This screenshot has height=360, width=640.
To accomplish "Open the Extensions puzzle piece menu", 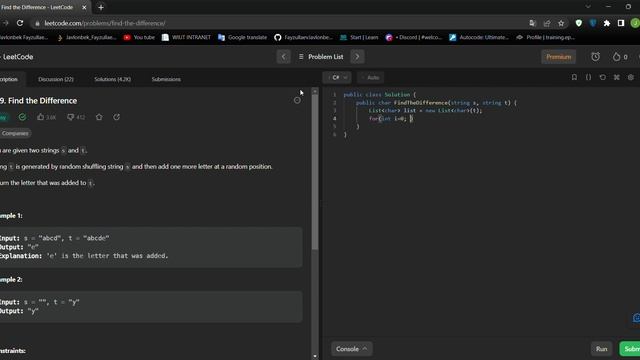I will pyautogui.click(x=607, y=23).
